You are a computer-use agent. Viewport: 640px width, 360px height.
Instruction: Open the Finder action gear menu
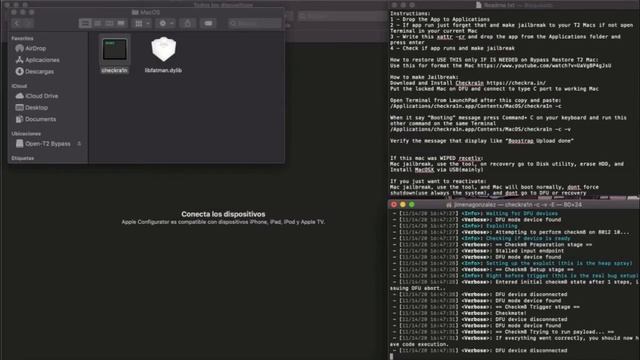coord(166,23)
